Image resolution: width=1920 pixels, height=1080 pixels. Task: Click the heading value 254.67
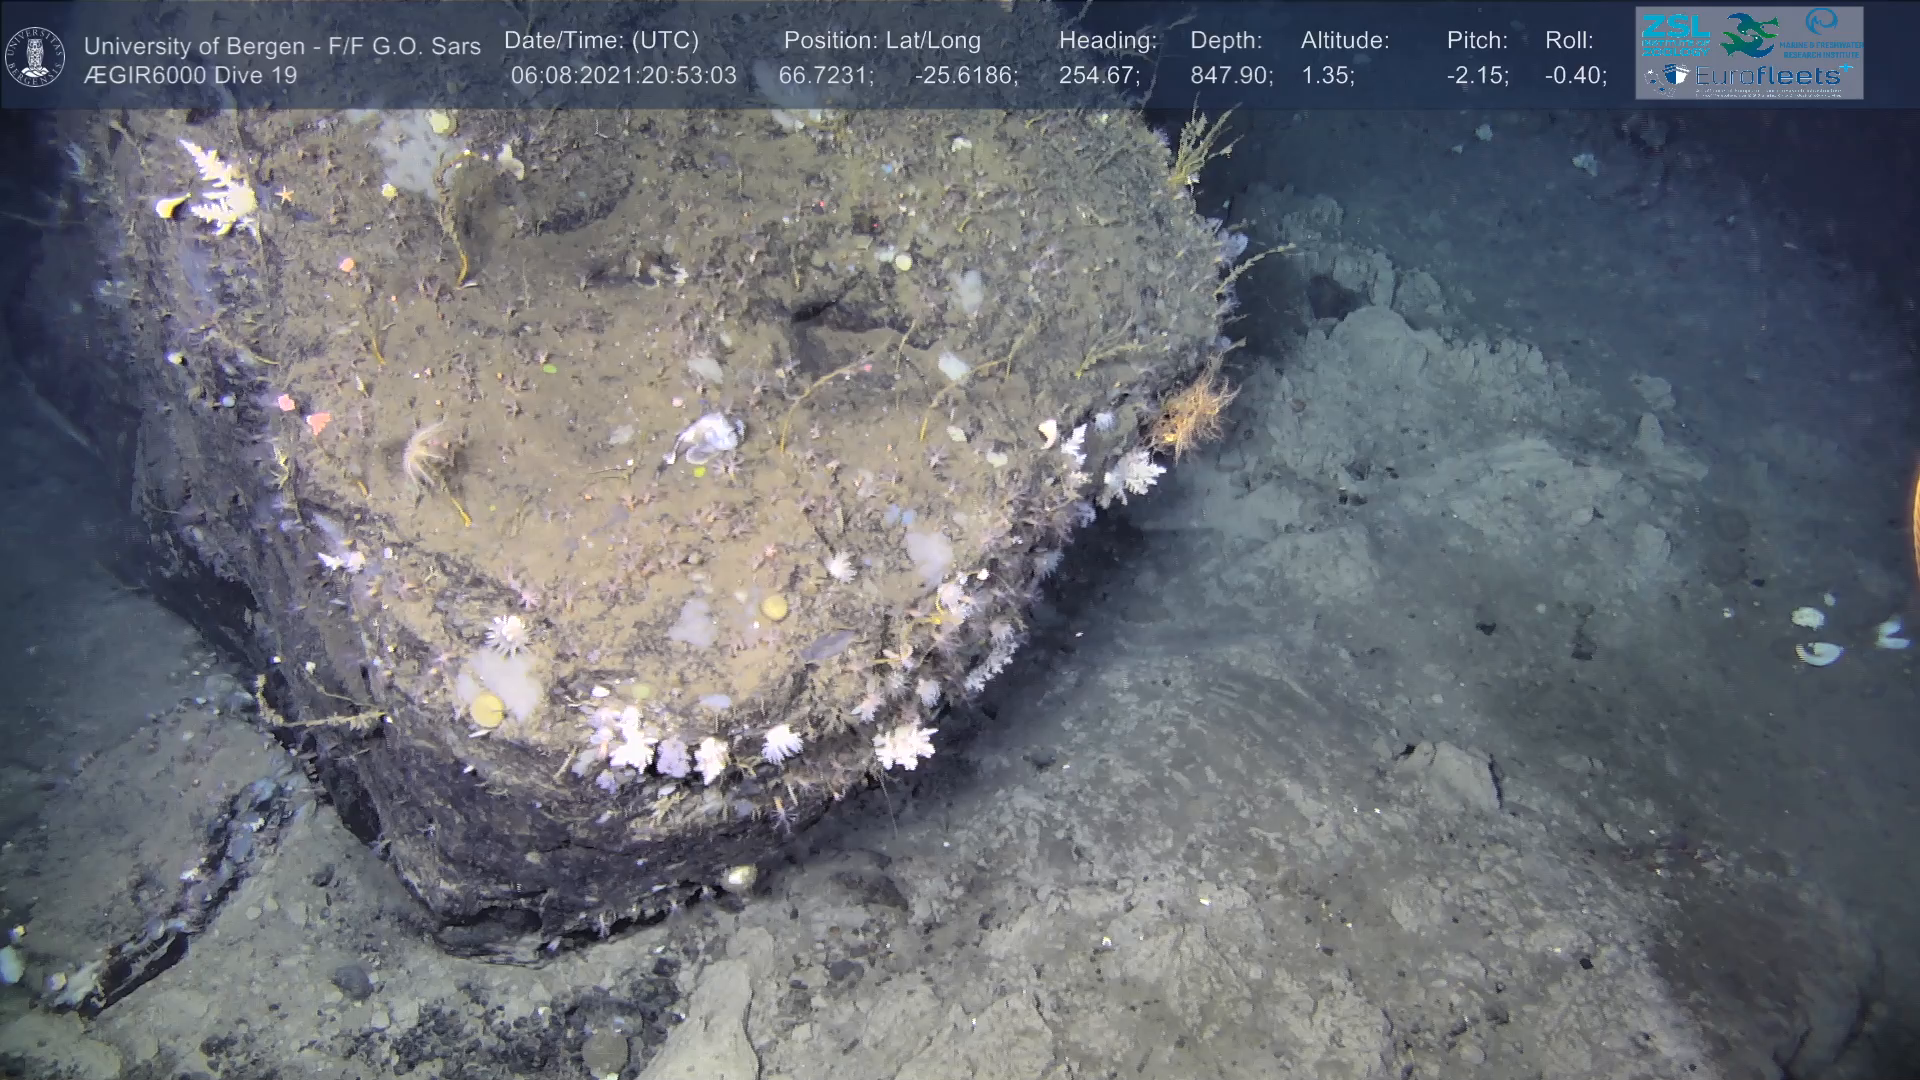tap(1099, 76)
